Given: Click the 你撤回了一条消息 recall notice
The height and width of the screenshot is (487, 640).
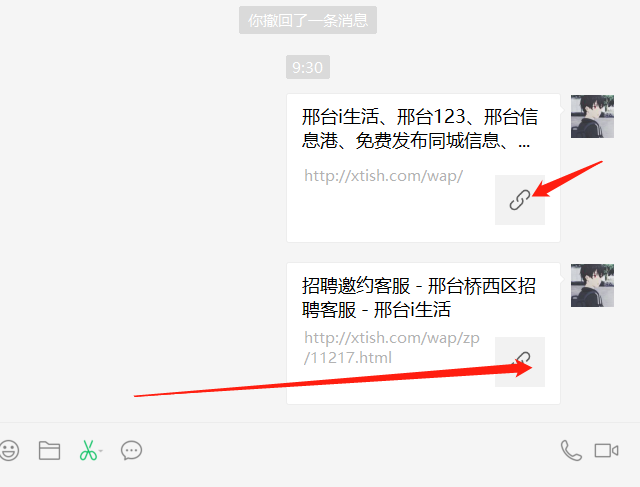Looking at the screenshot, I should [308, 20].
